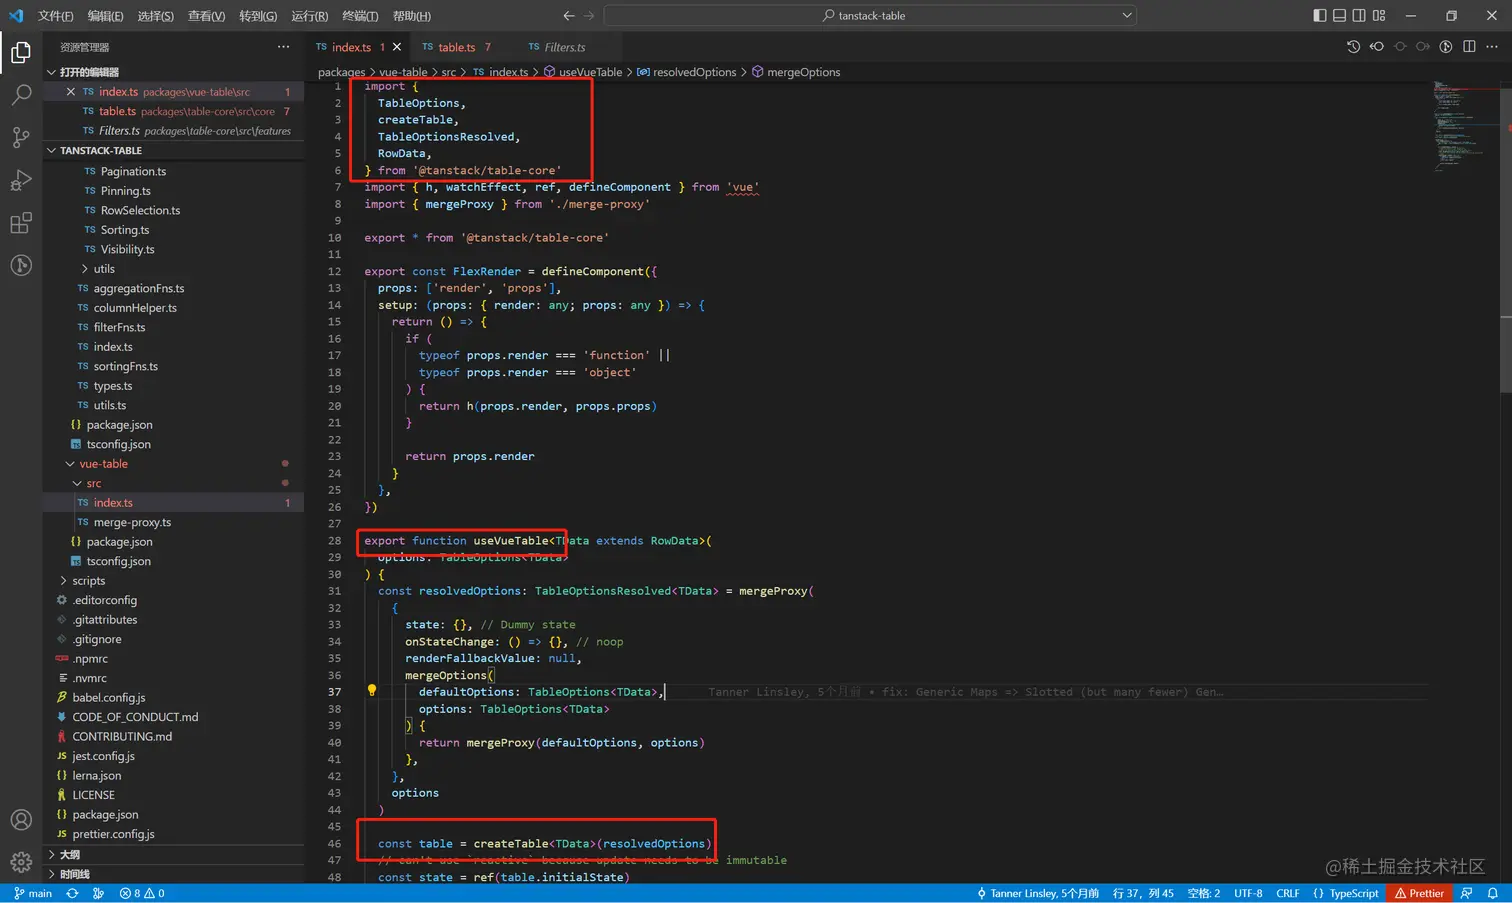Open the Search view in activity bar
The width and height of the screenshot is (1512, 903).
tap(21, 95)
